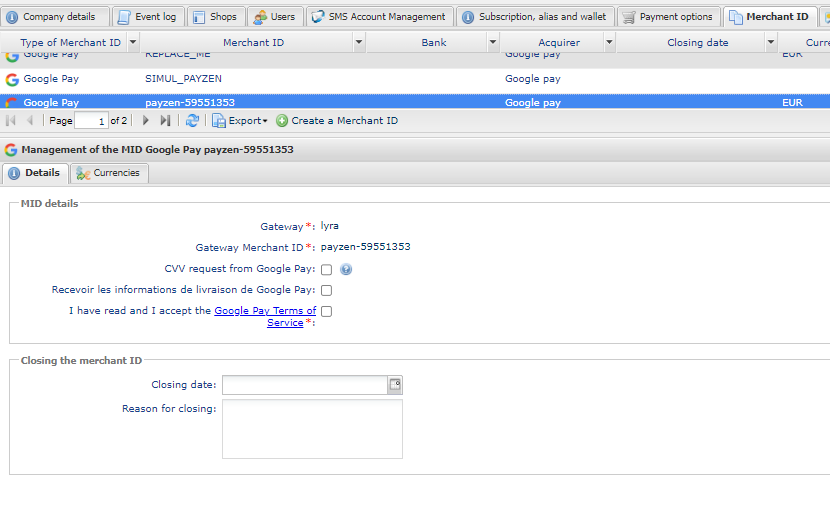This screenshot has width=830, height=517.
Task: Select the Details sub-tab
Action: tap(35, 173)
